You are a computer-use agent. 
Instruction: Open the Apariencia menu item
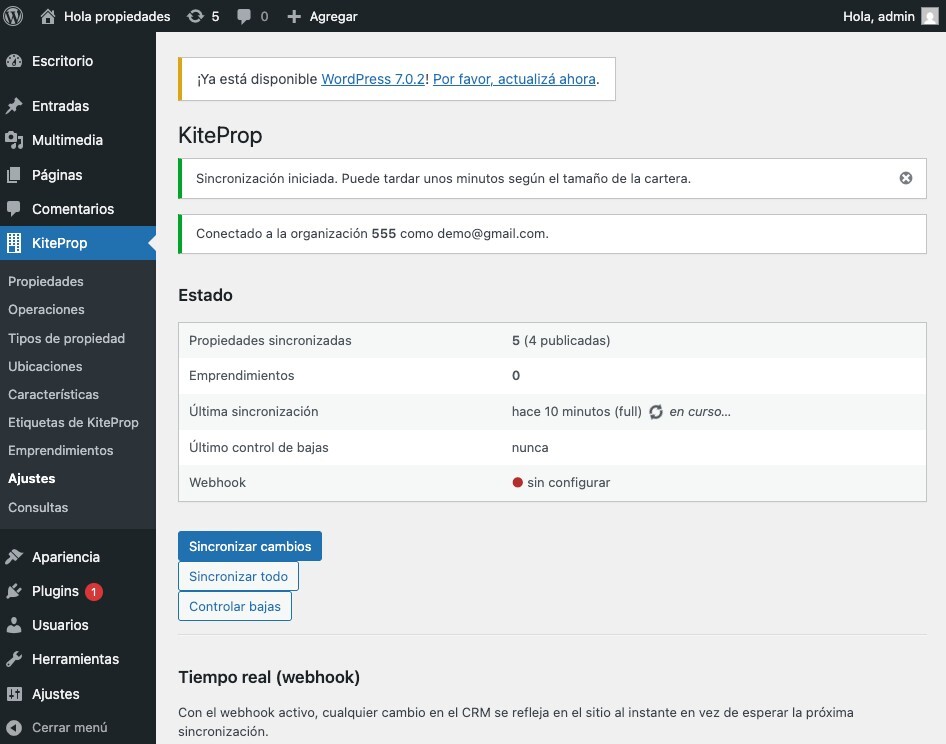tap(78, 557)
